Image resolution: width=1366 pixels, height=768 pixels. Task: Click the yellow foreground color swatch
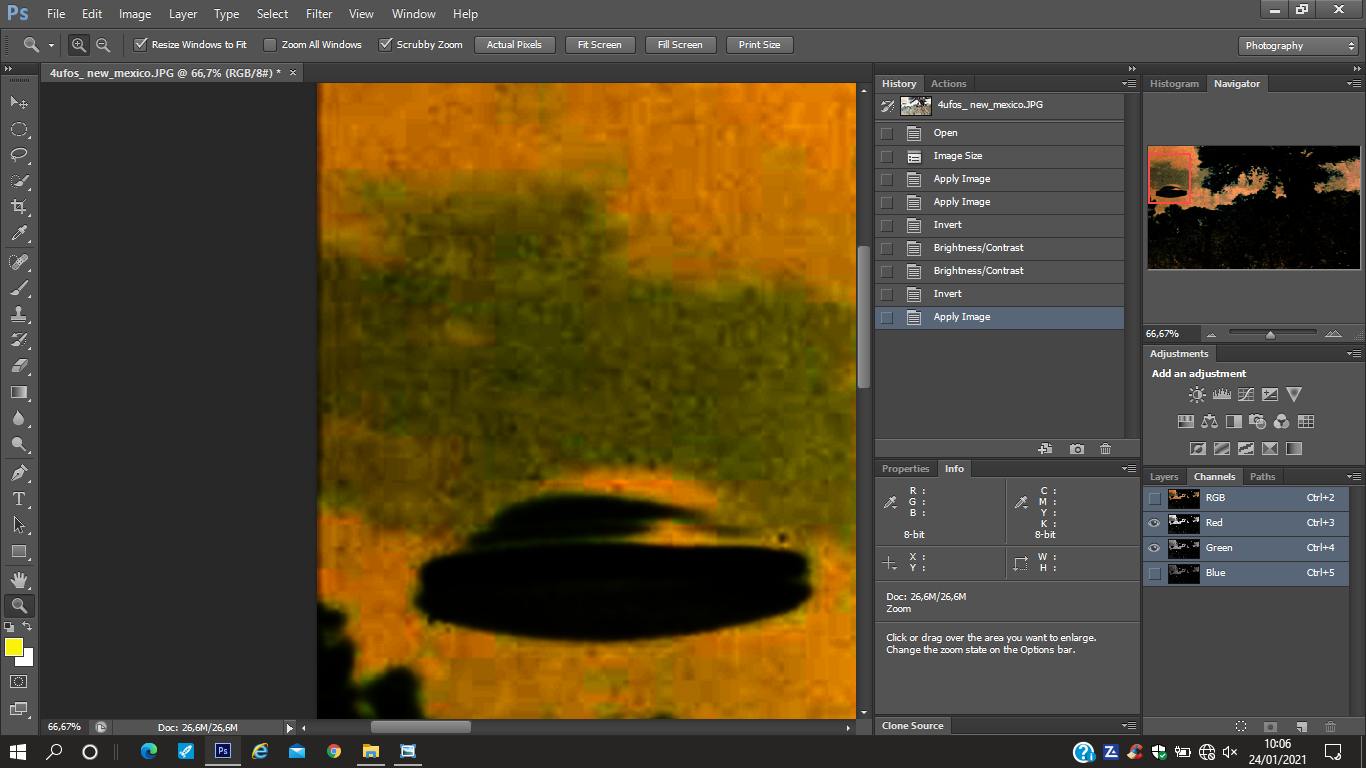coord(14,647)
